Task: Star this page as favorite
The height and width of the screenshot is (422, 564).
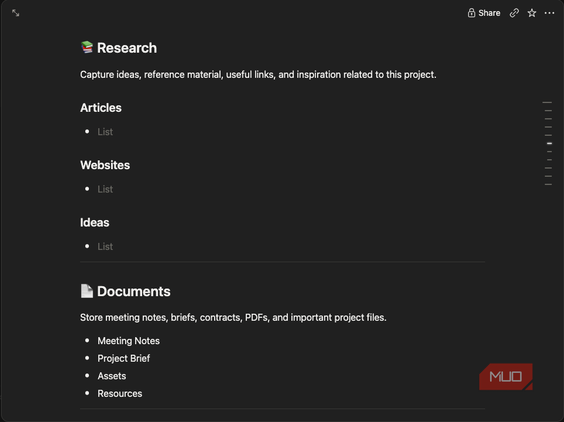Action: click(532, 13)
